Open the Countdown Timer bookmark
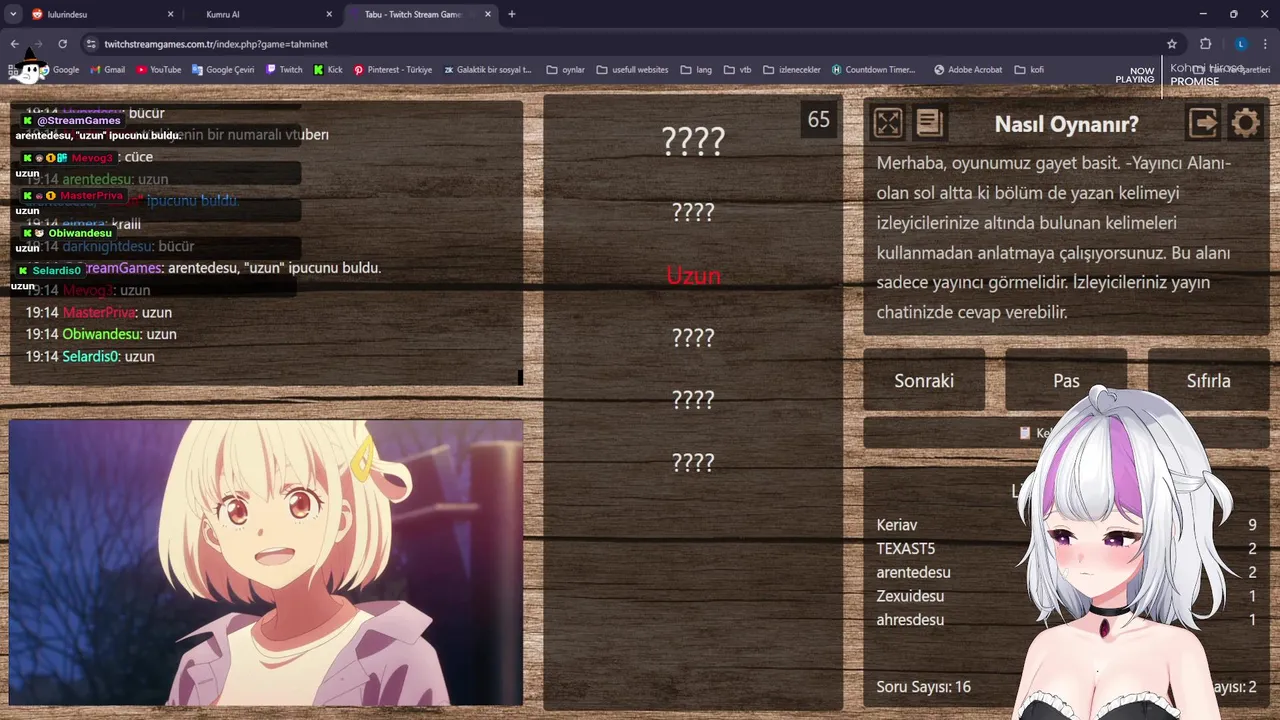This screenshot has width=1280, height=720. (x=873, y=70)
